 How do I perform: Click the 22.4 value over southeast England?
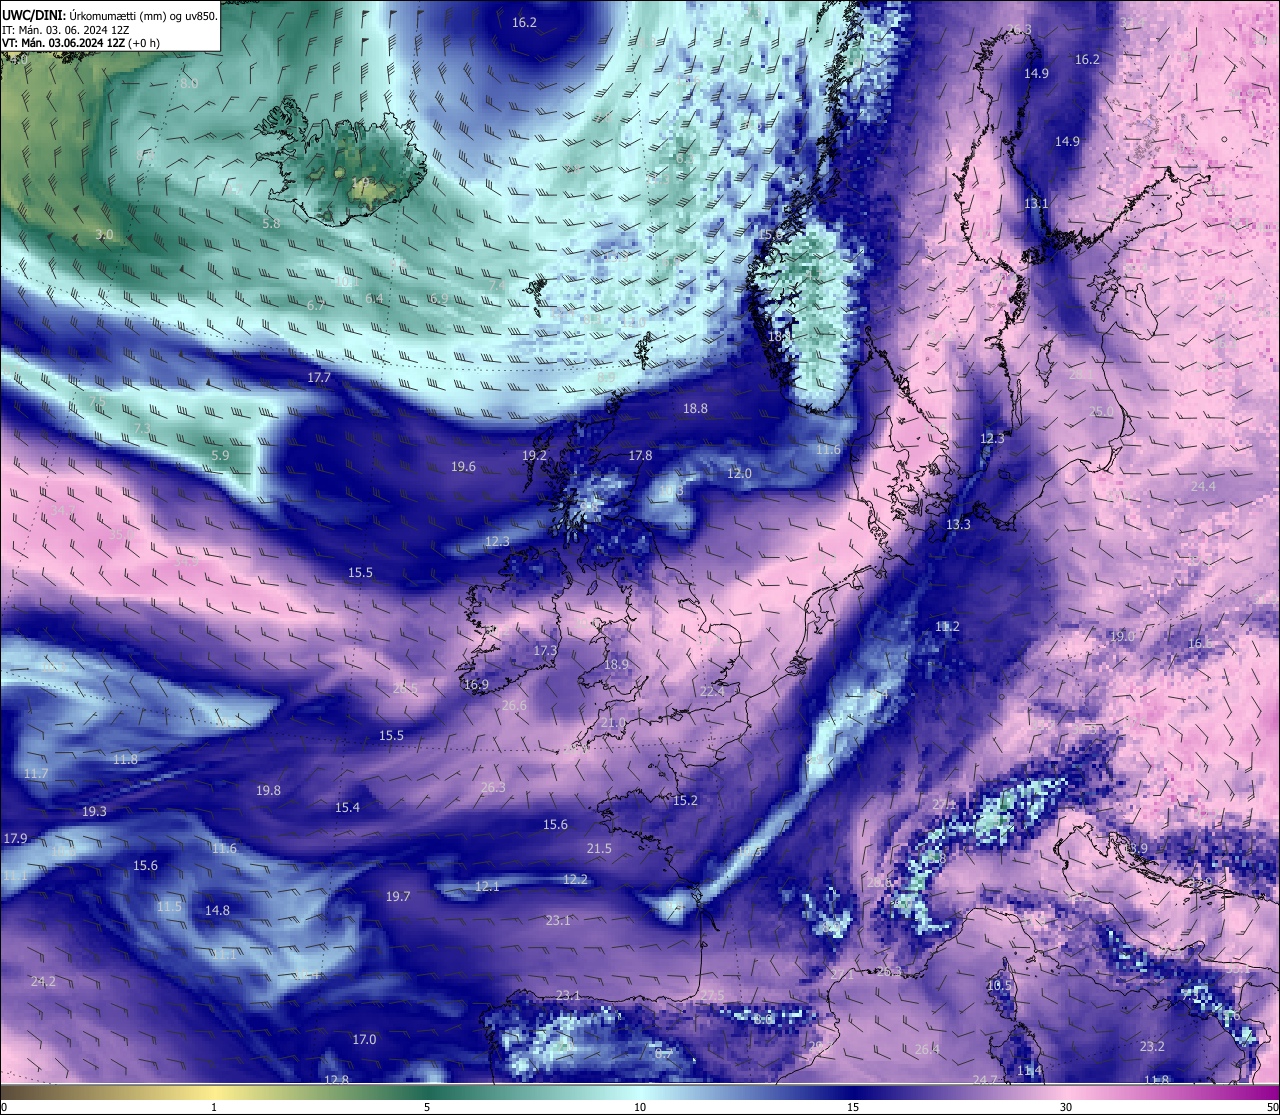click(x=712, y=691)
